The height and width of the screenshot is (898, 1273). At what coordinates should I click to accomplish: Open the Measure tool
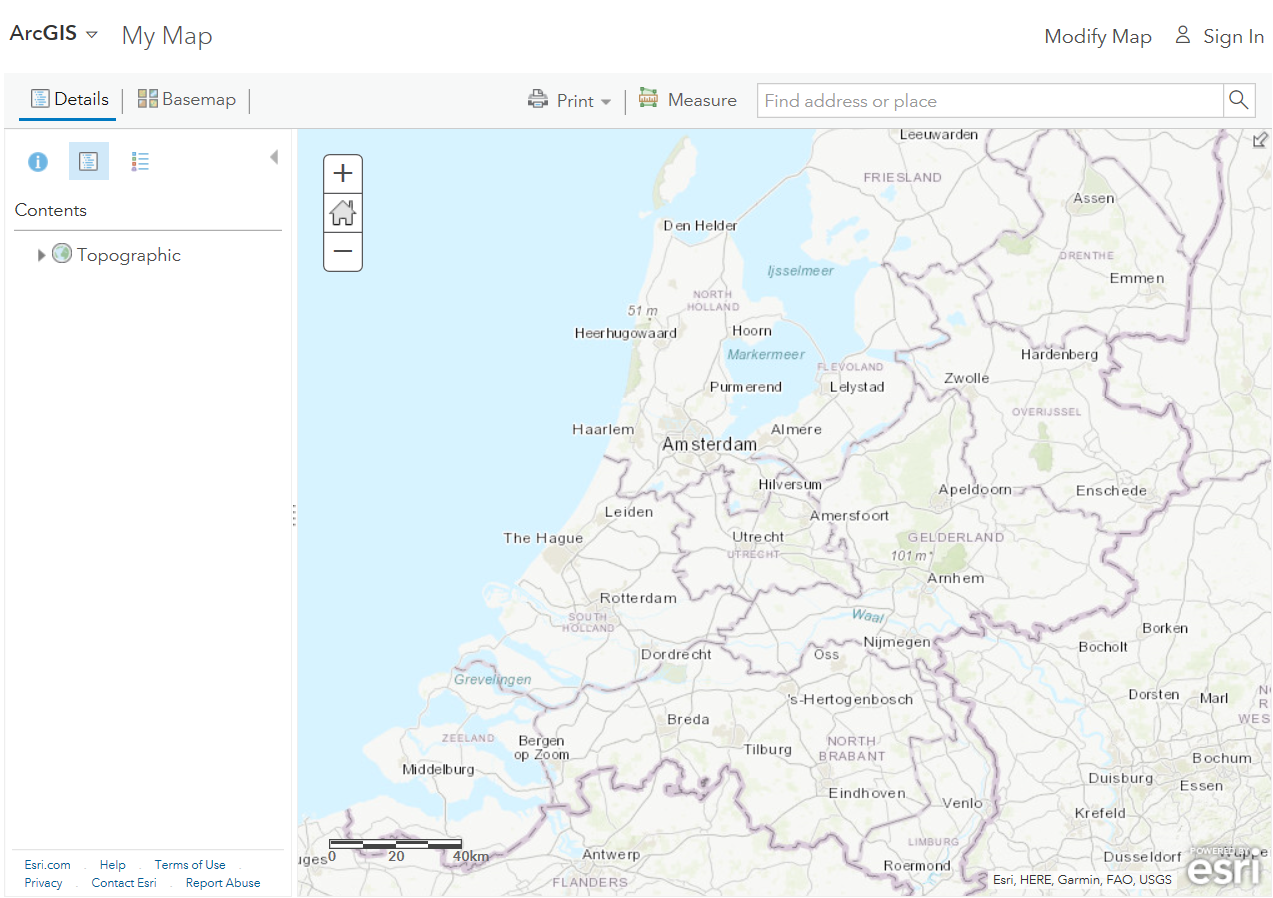(x=687, y=100)
